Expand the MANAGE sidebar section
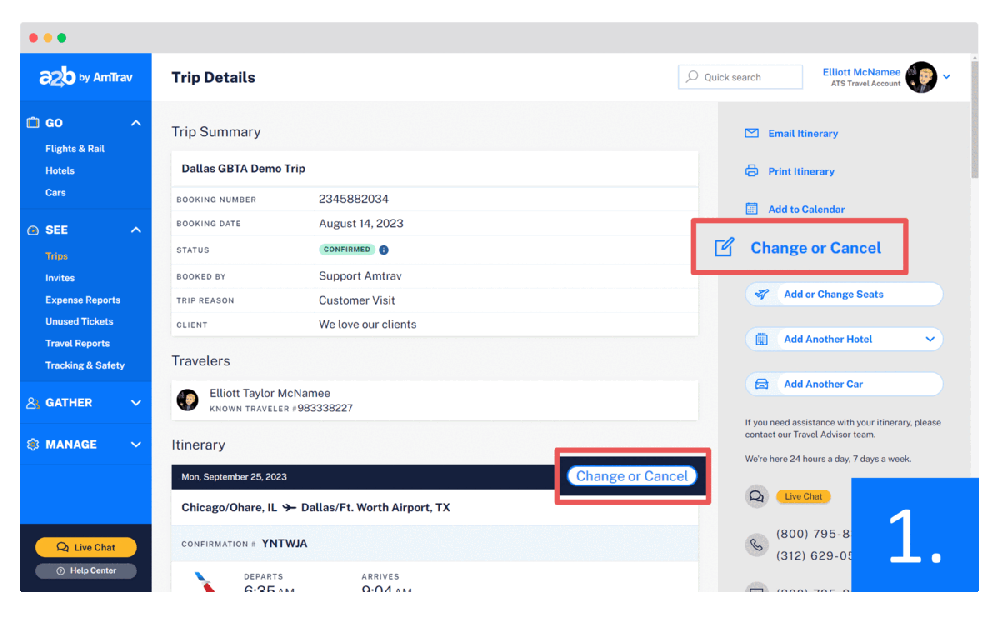This screenshot has width=1000, height=635. point(136,444)
